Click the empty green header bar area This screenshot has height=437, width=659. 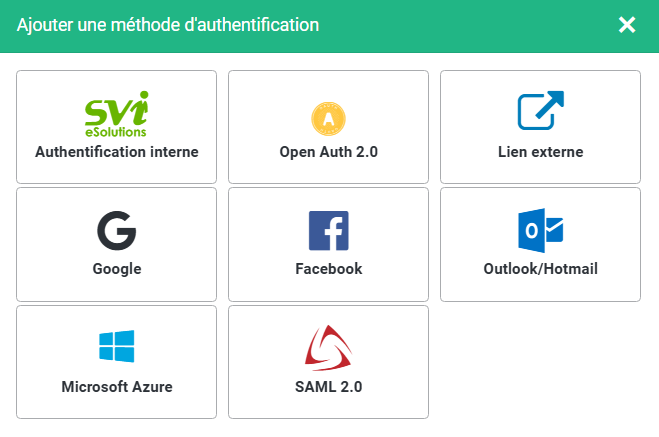coord(467,26)
